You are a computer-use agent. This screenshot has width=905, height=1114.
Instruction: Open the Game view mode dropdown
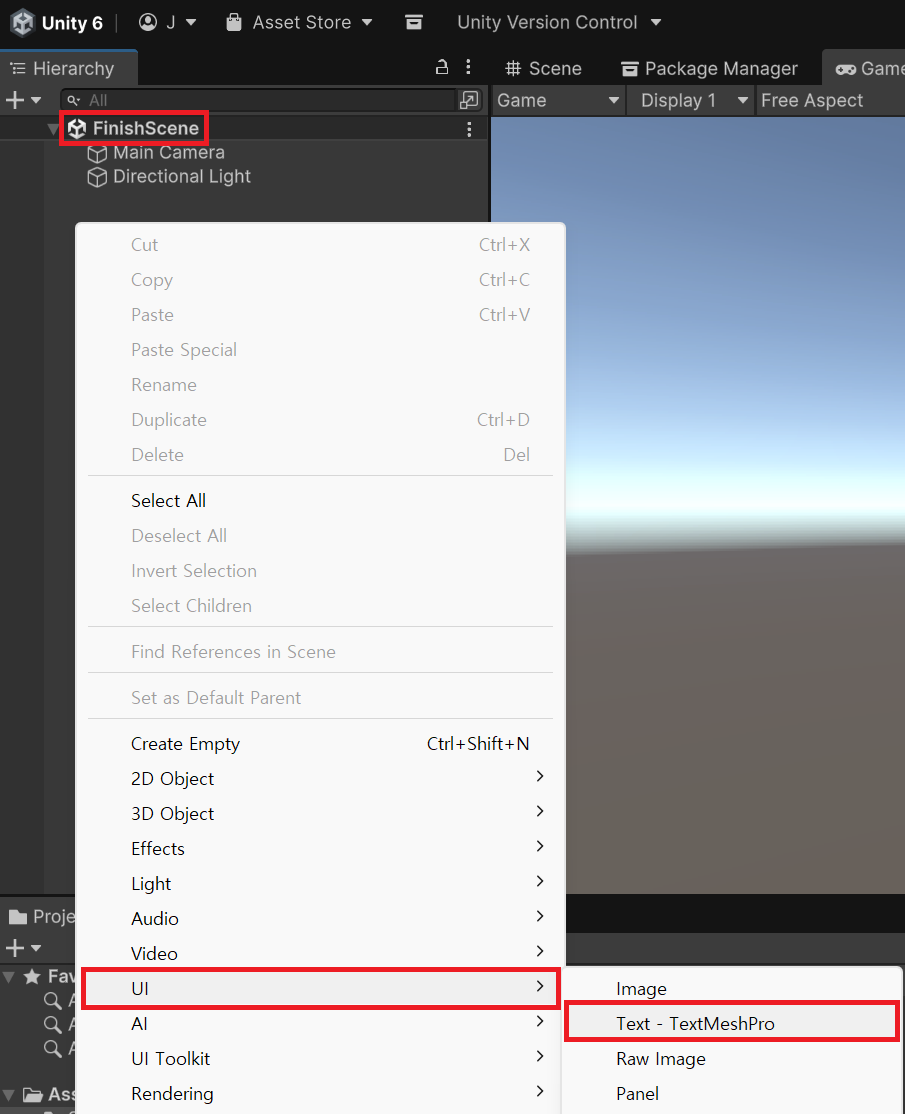[558, 100]
